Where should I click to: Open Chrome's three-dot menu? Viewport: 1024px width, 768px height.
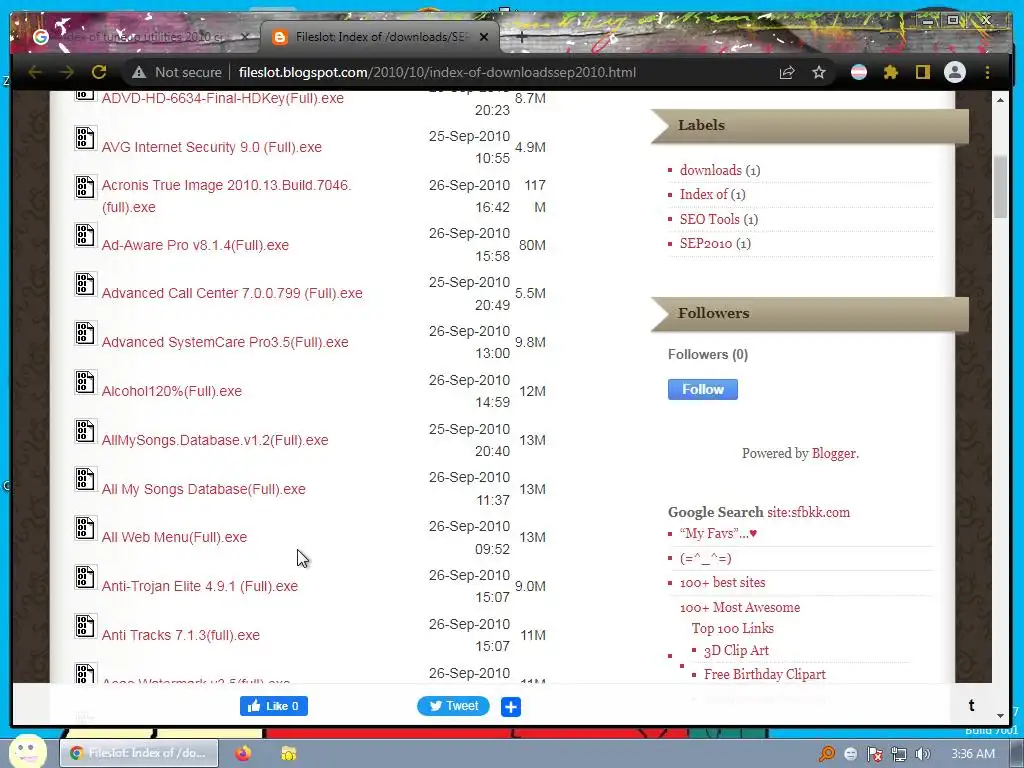pos(987,72)
